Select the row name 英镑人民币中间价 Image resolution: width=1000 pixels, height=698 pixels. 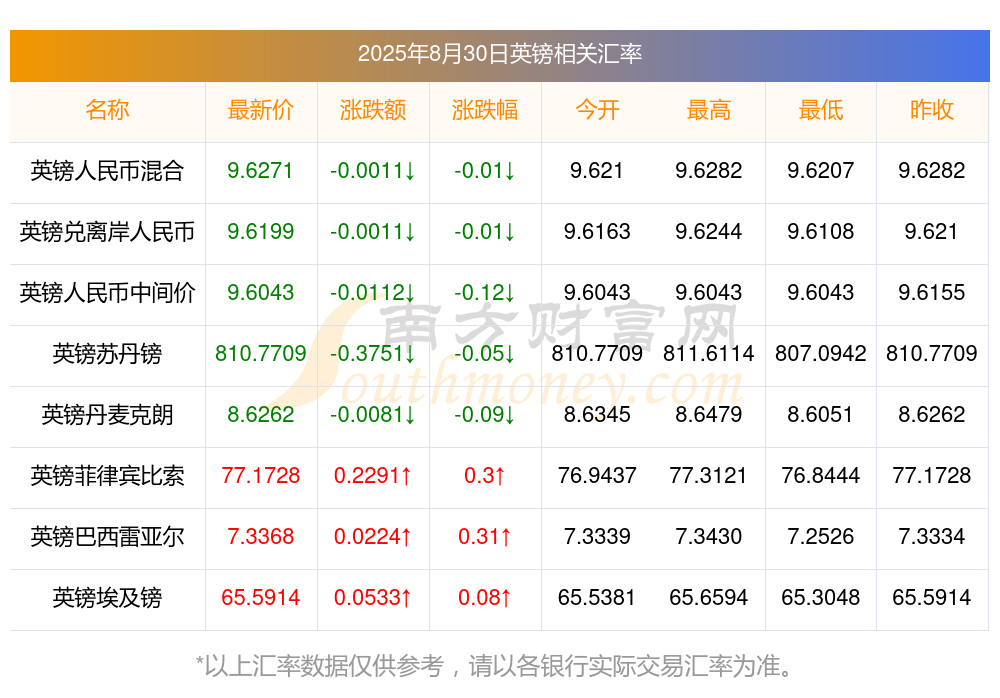[x=107, y=293]
